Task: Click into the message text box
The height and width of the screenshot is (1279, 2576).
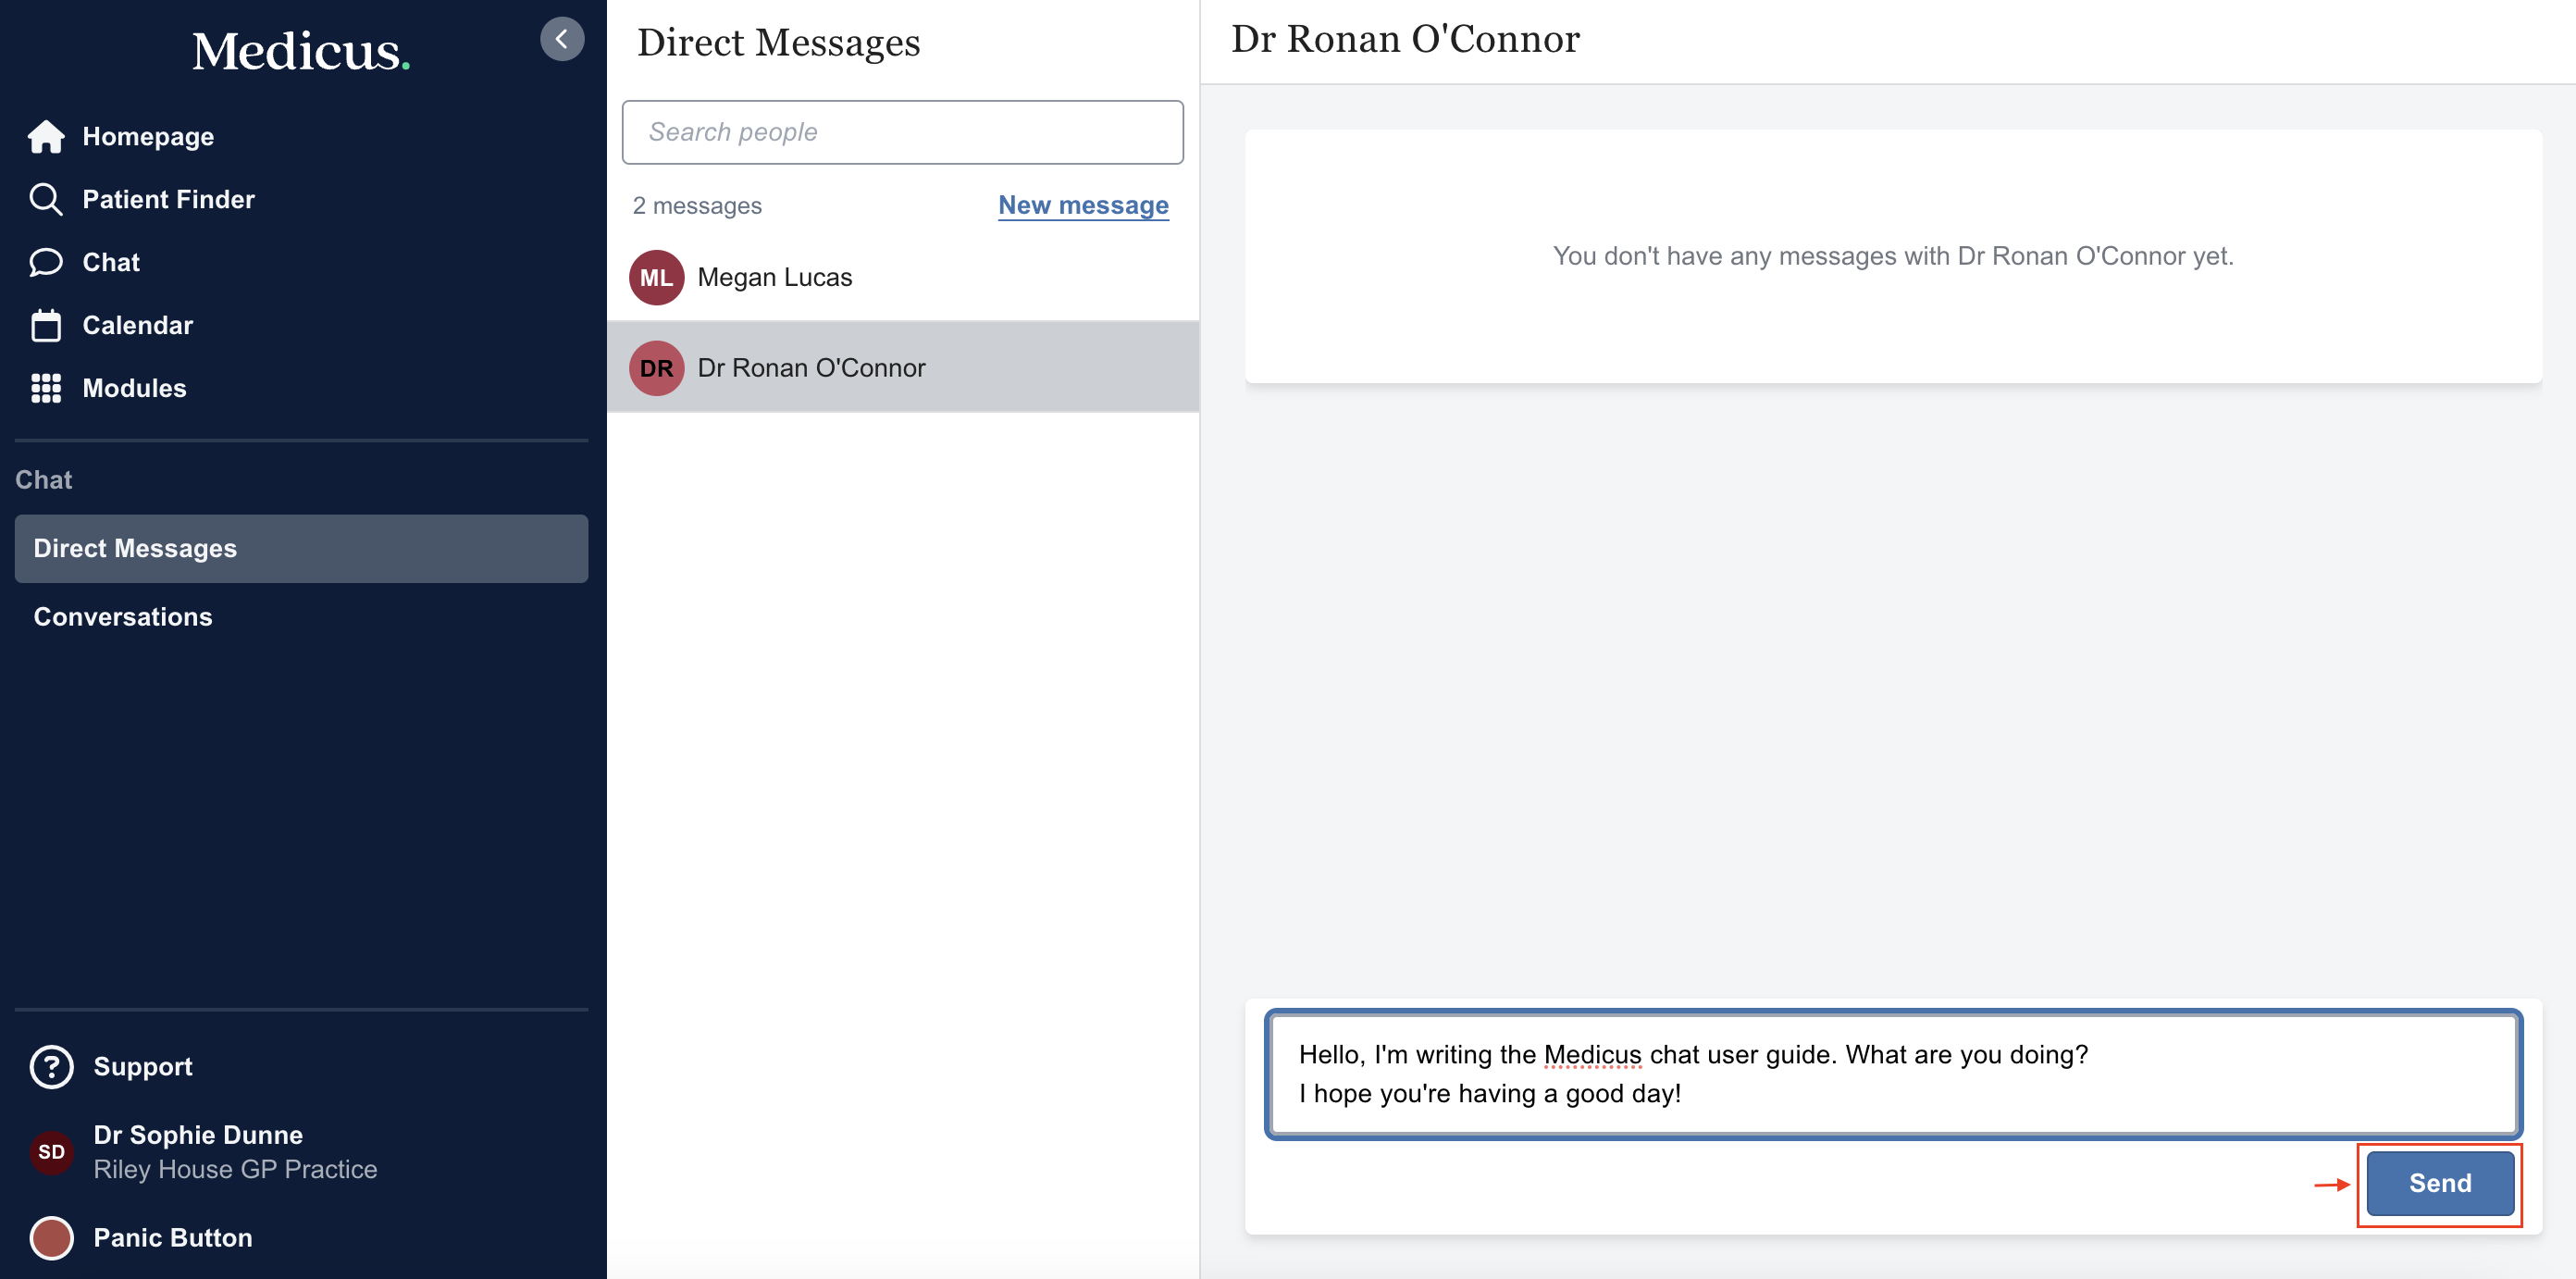Action: [1892, 1074]
